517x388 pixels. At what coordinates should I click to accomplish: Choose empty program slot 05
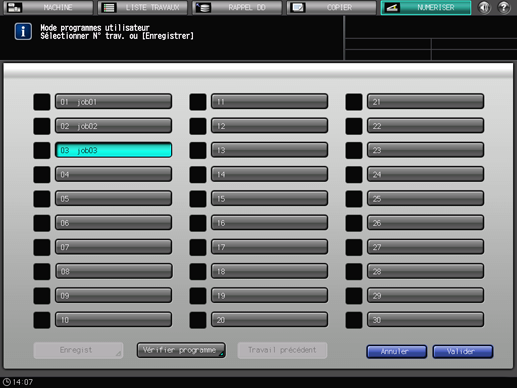[113, 199]
